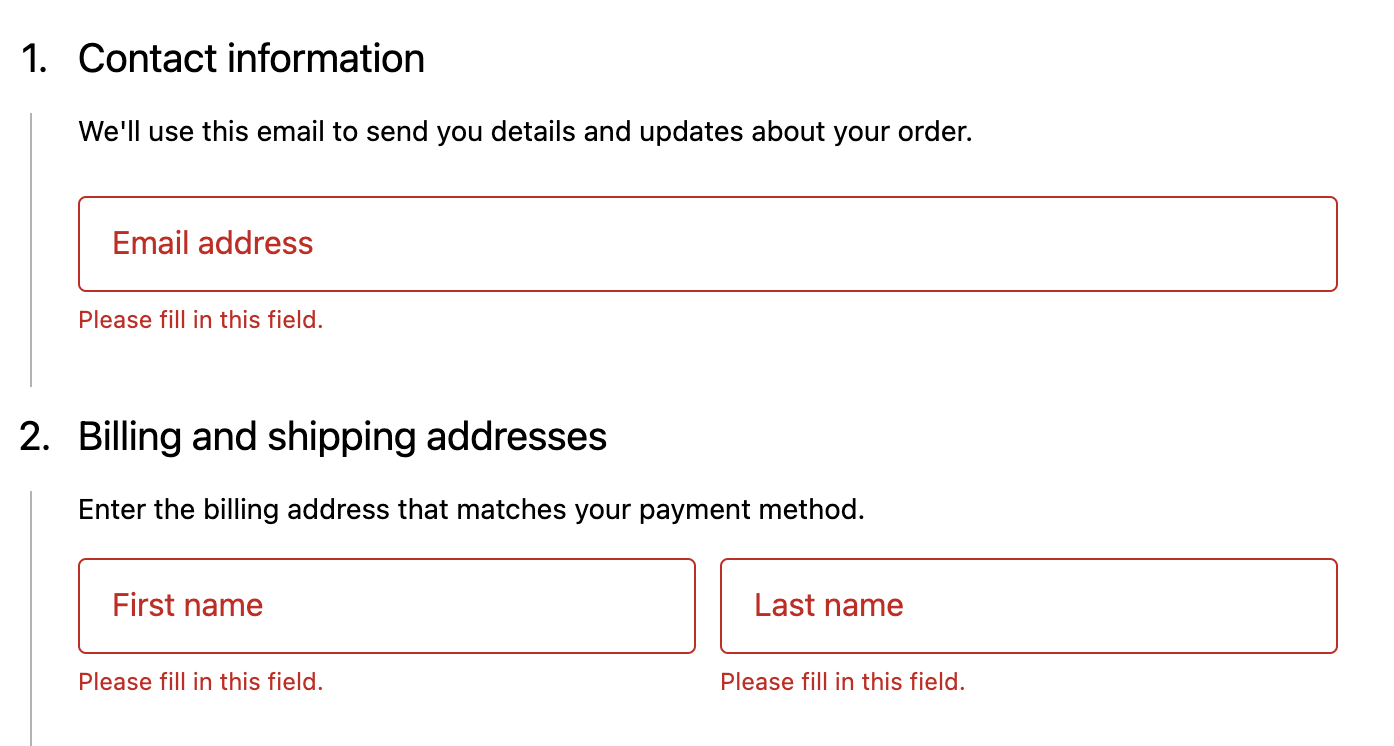Click the blank space between name fields
This screenshot has width=1394, height=746.
click(707, 605)
